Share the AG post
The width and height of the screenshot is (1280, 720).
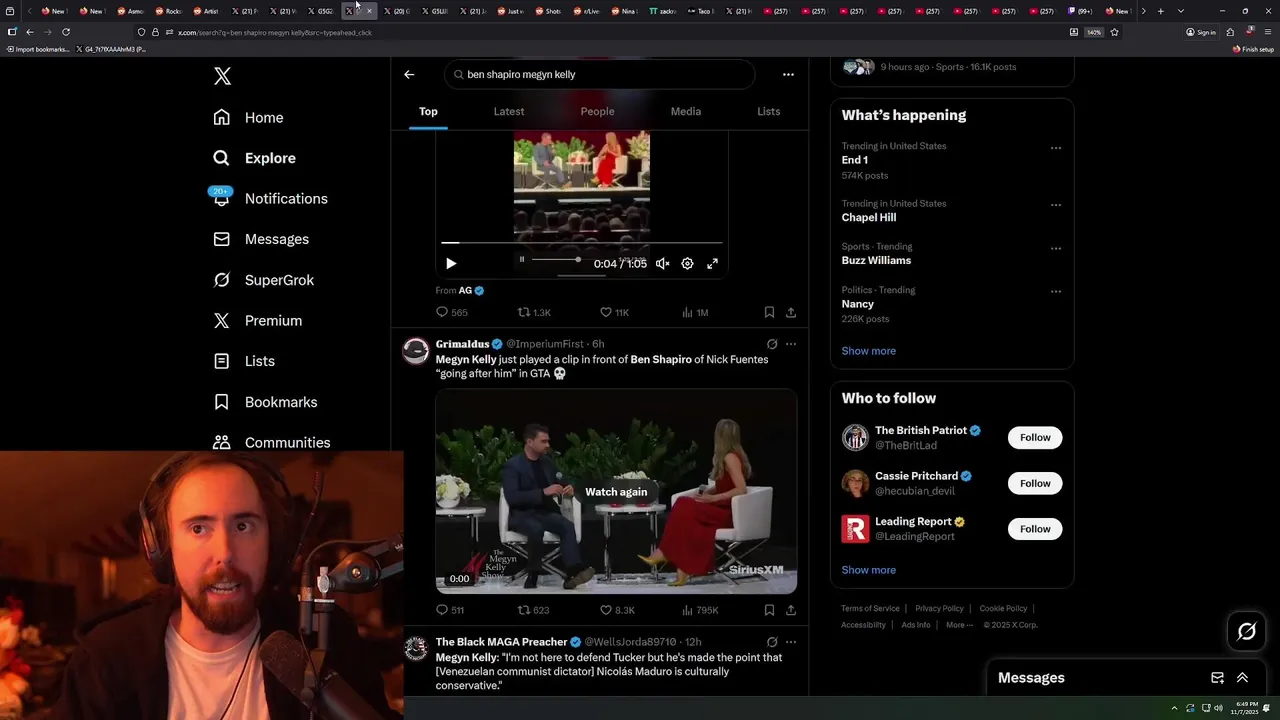point(791,312)
